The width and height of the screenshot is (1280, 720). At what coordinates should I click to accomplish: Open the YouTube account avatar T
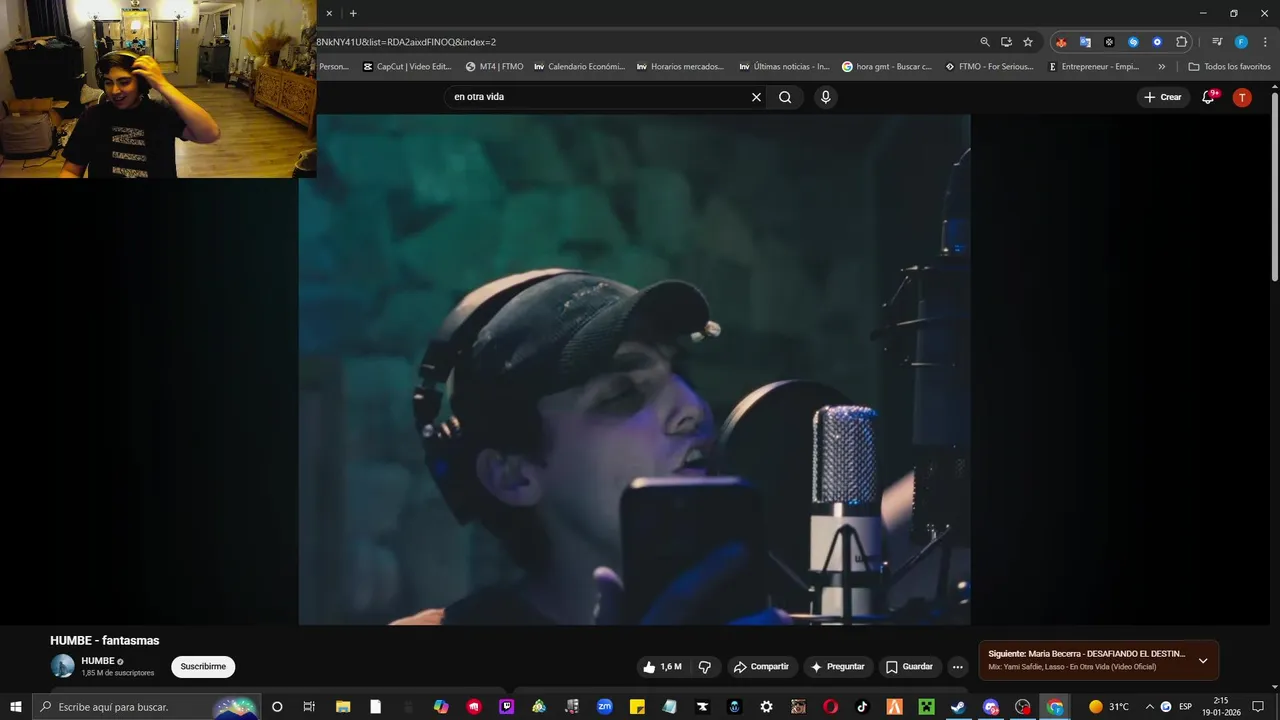pos(1242,97)
